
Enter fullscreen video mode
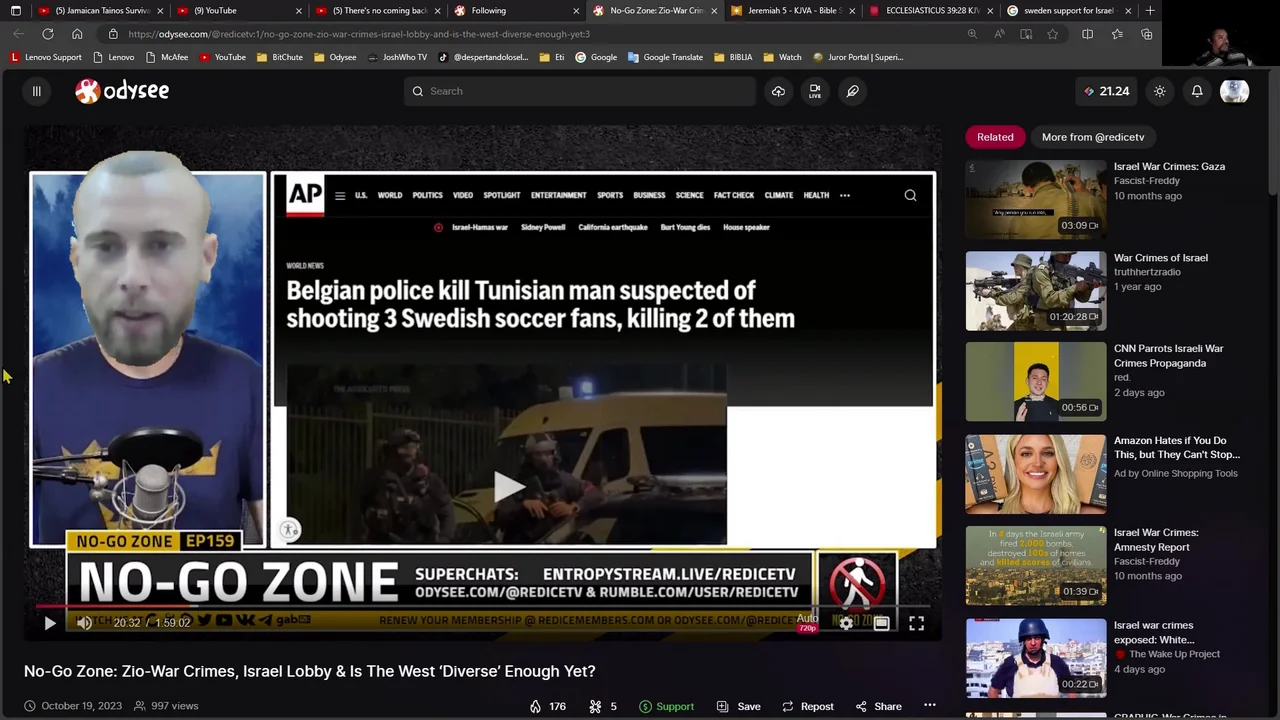pyautogui.click(x=916, y=623)
